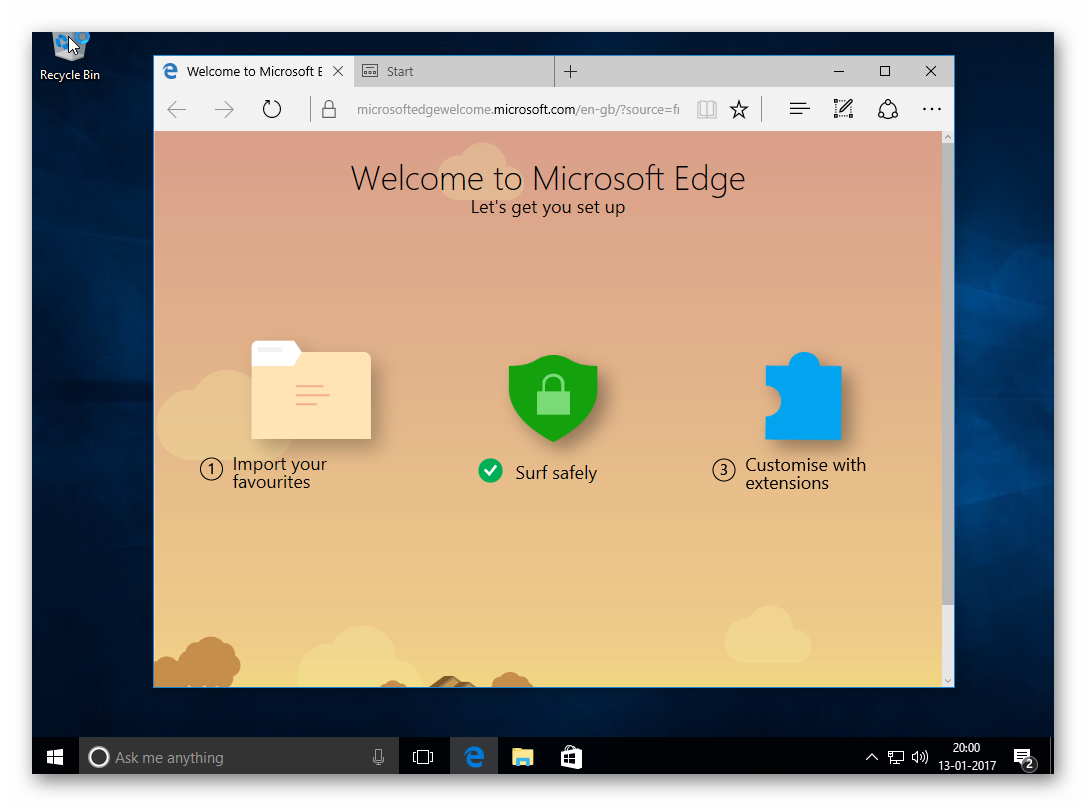
Task: Open File Explorer from the taskbar
Action: tap(522, 757)
